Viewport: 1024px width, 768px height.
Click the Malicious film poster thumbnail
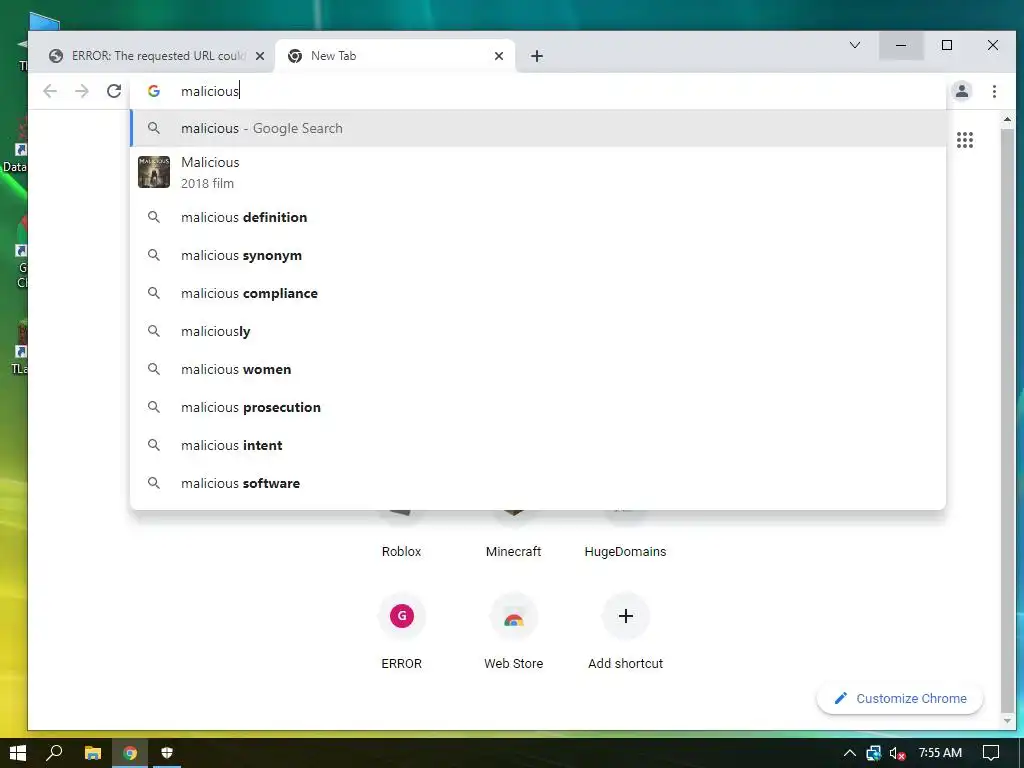click(154, 172)
